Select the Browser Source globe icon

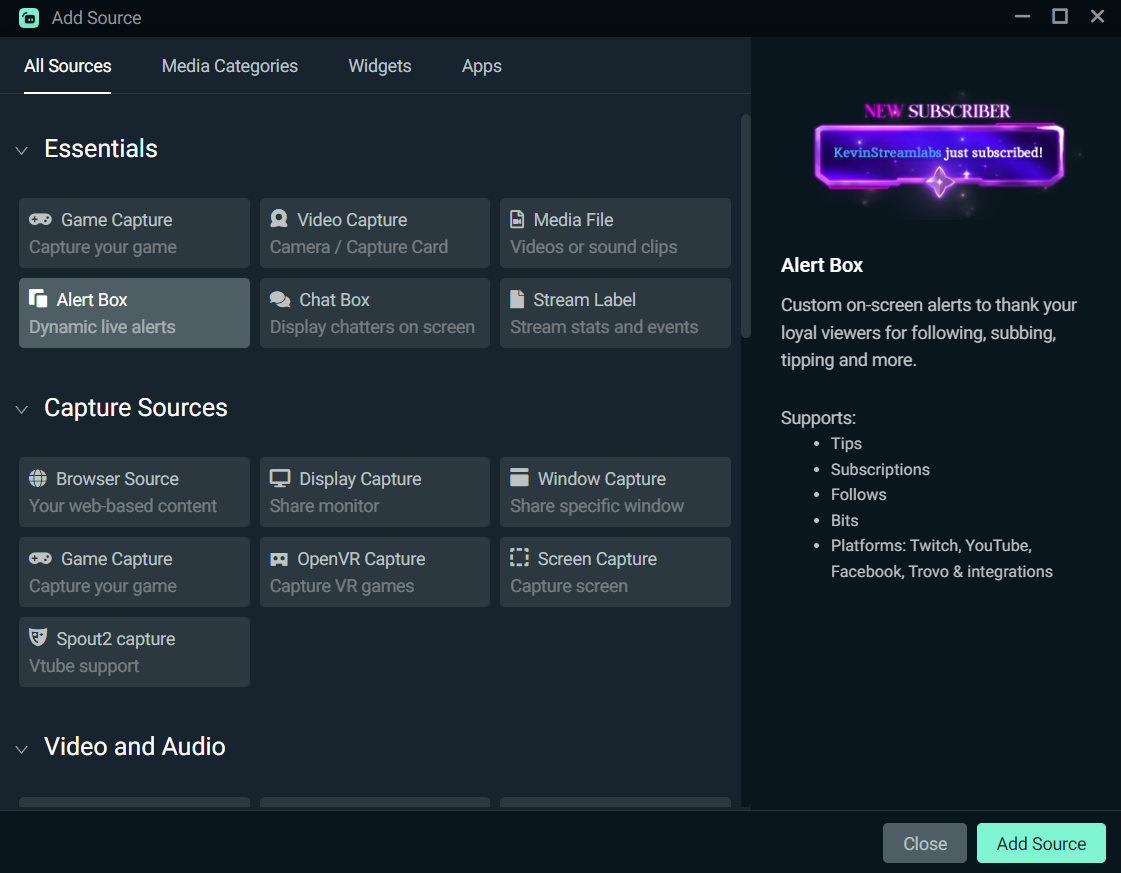coord(38,478)
